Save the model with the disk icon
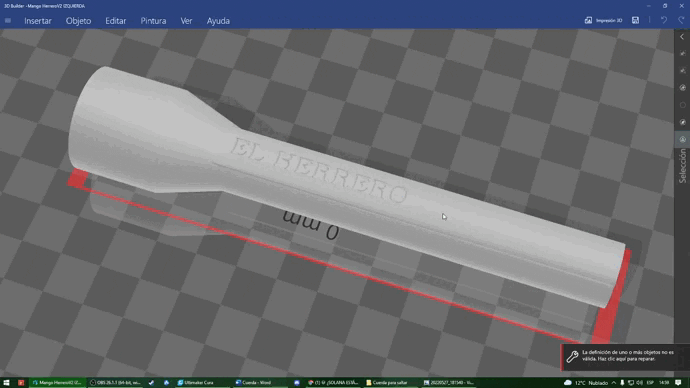Viewport: 690px width, 388px height. [x=635, y=20]
